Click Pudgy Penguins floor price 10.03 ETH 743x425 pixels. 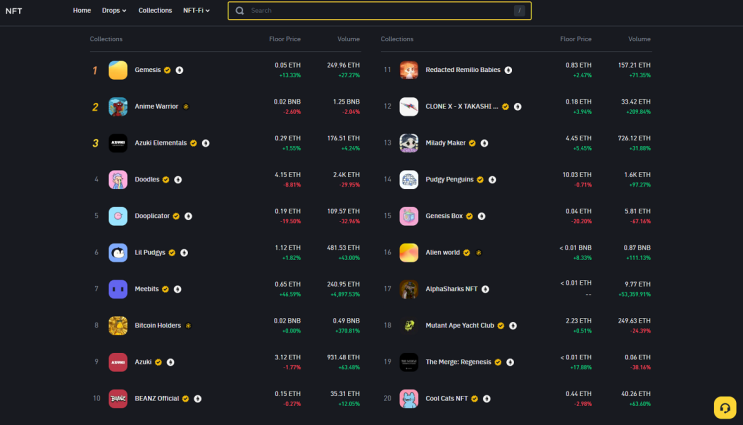pos(577,175)
